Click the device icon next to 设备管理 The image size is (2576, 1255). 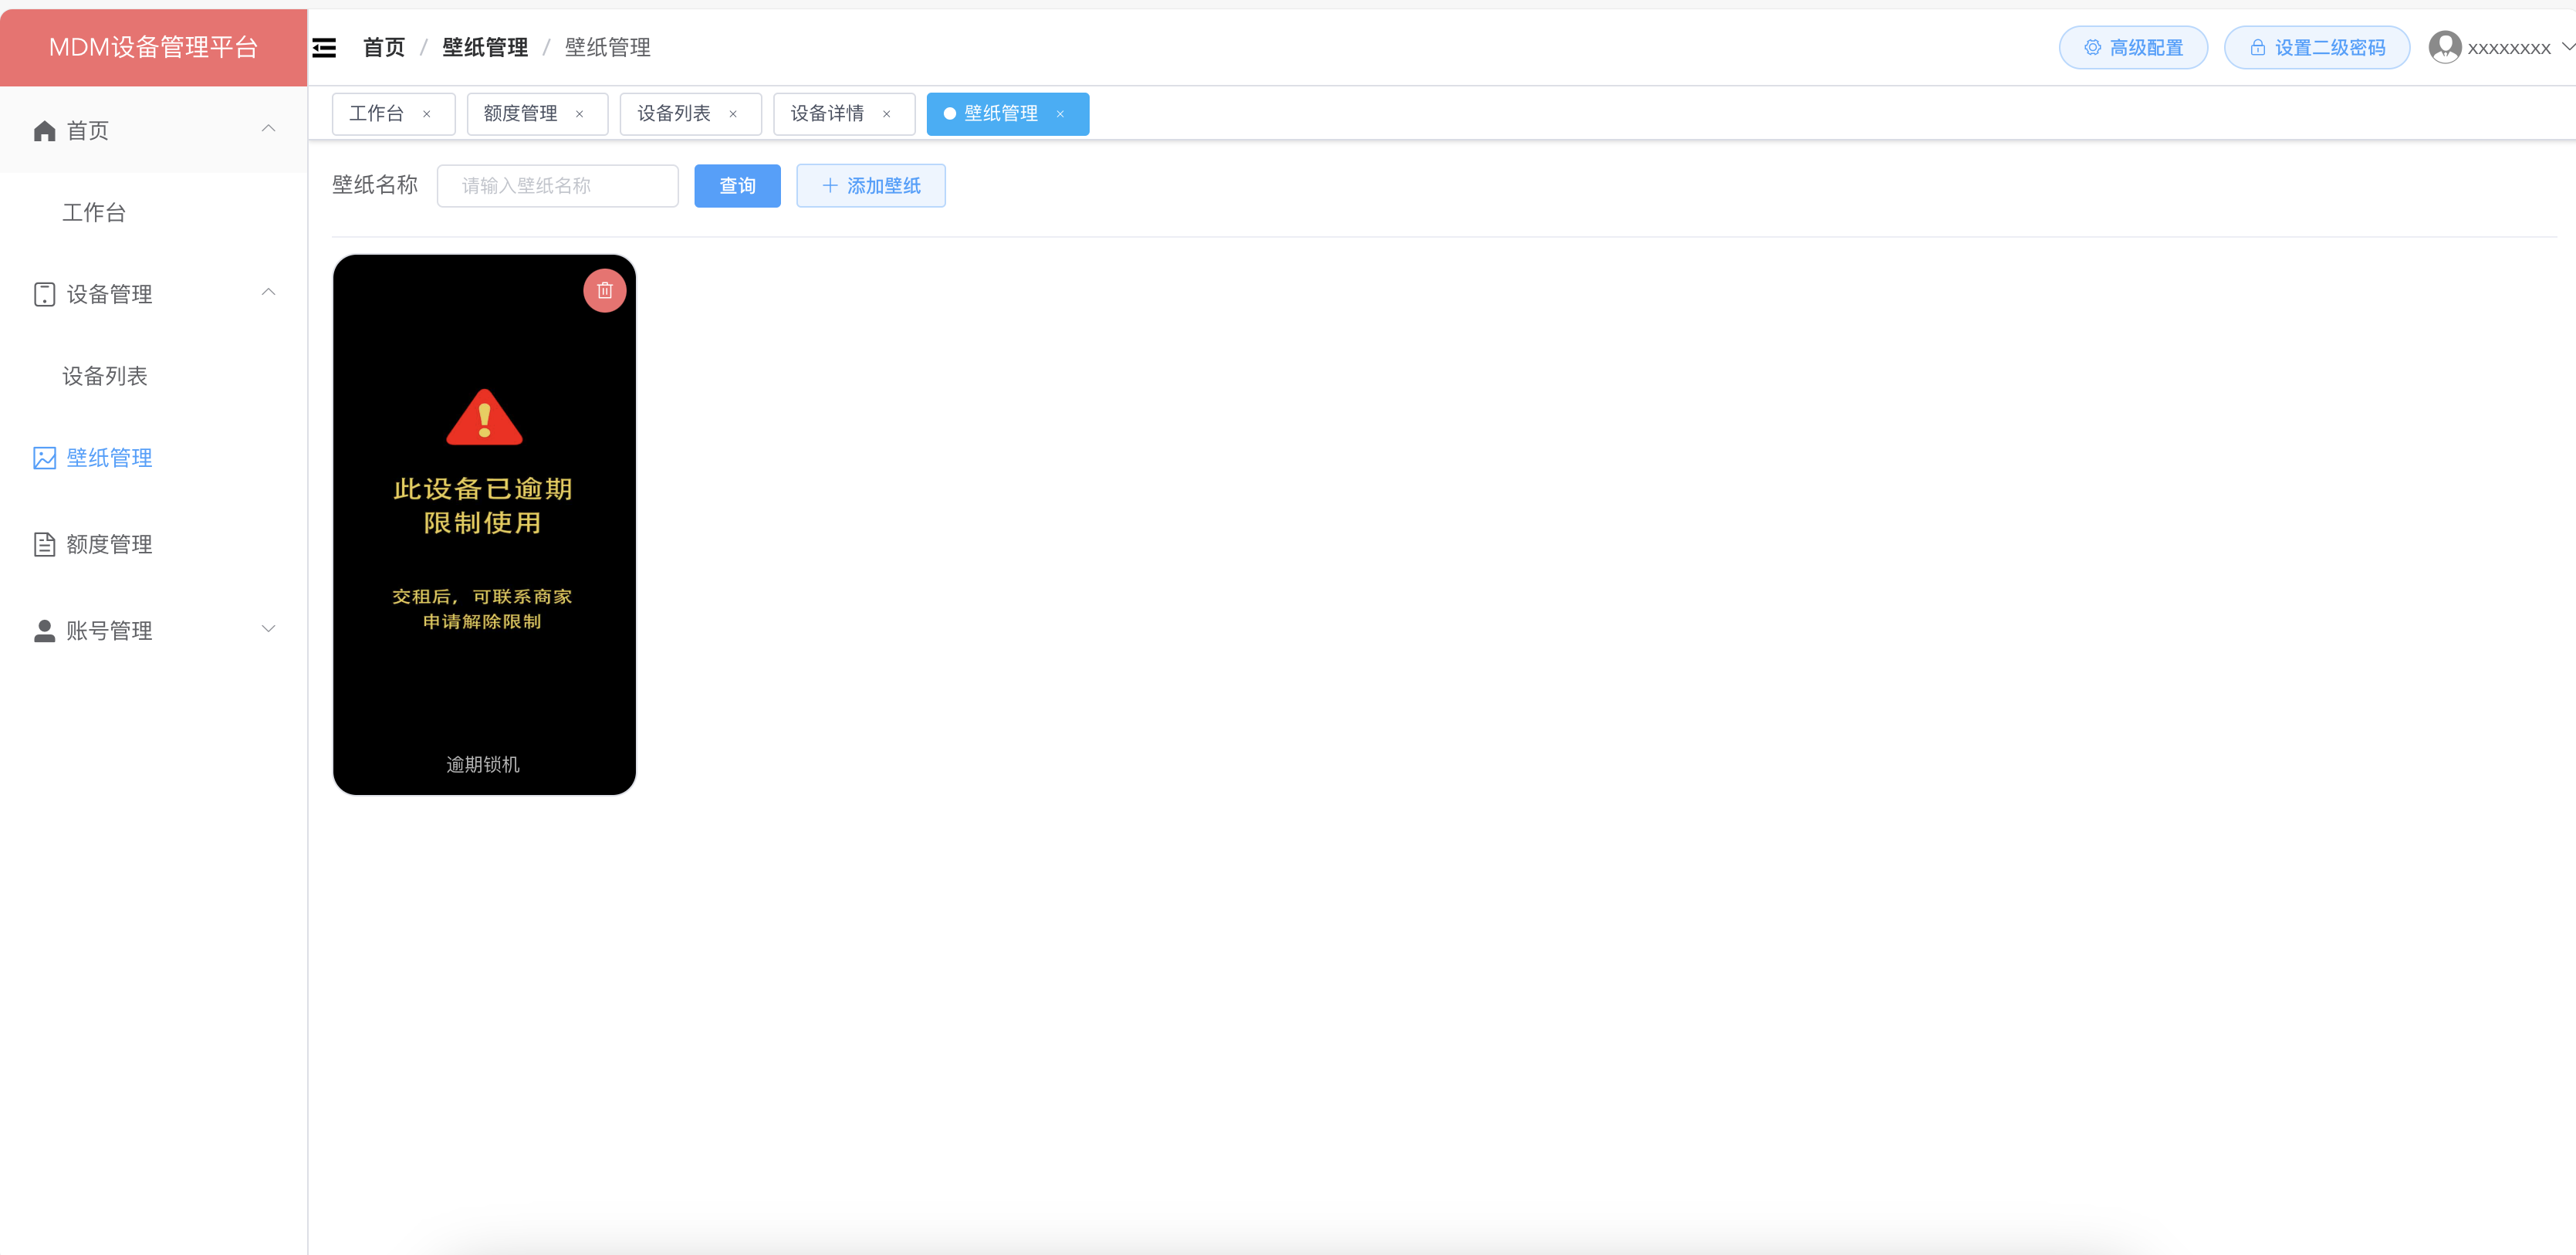44,294
